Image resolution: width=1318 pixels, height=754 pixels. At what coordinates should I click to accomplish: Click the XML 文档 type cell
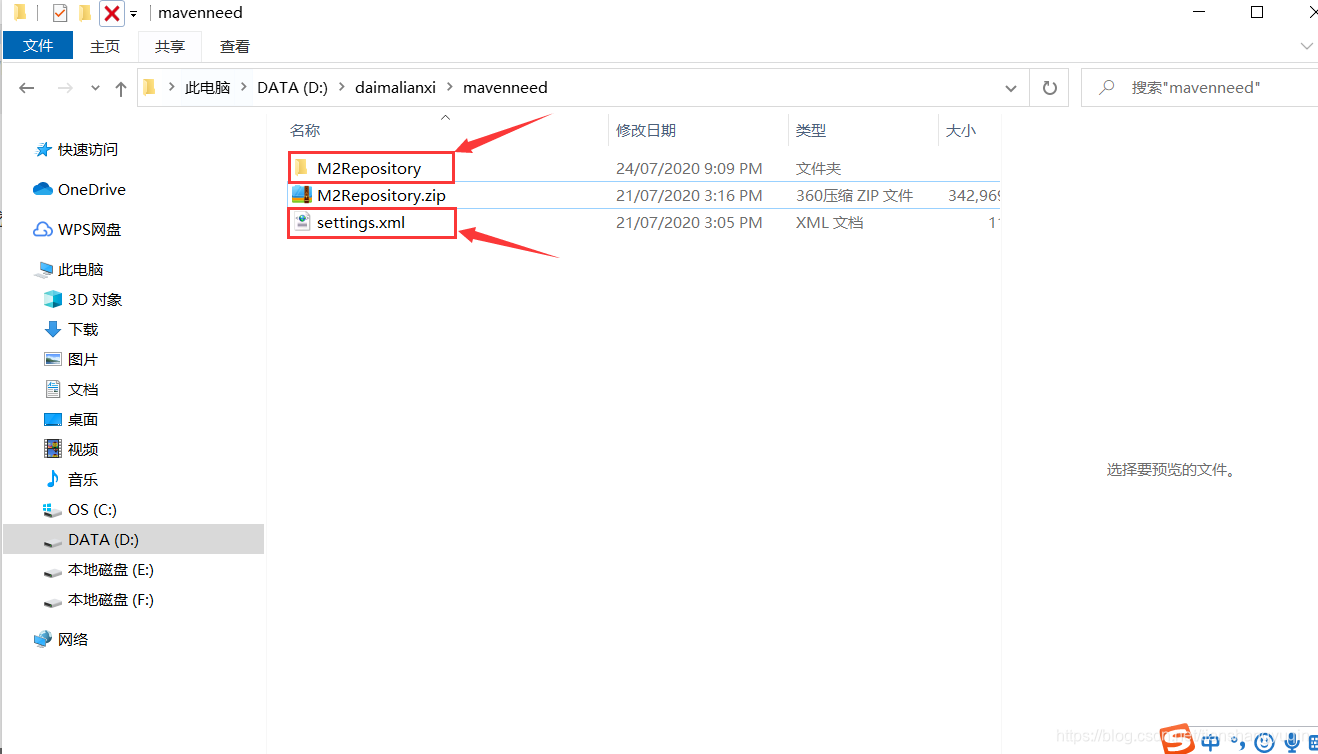coord(829,222)
